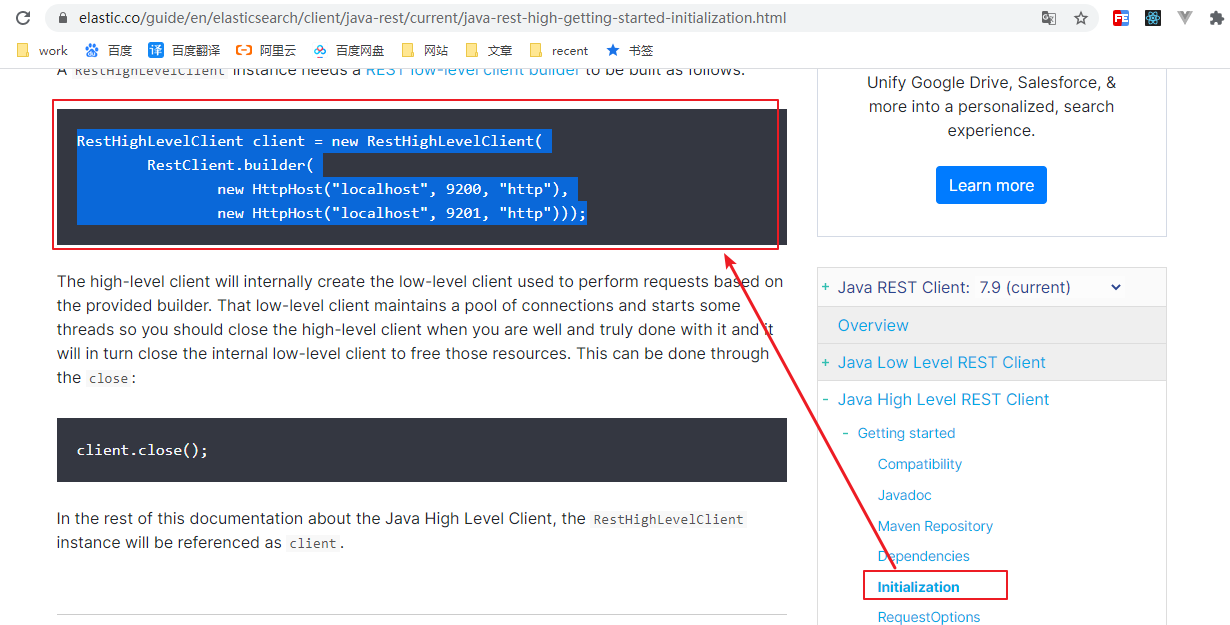
Task: Open the Javadoc page link
Action: (904, 495)
